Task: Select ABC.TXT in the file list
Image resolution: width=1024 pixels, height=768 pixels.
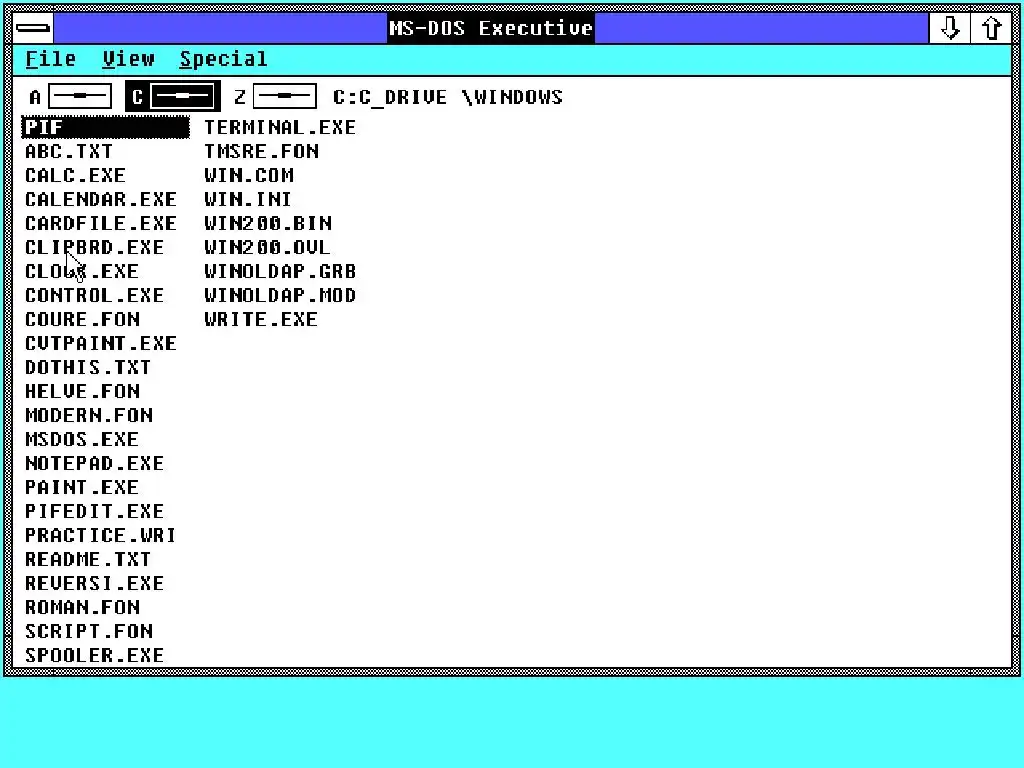Action: 69,152
